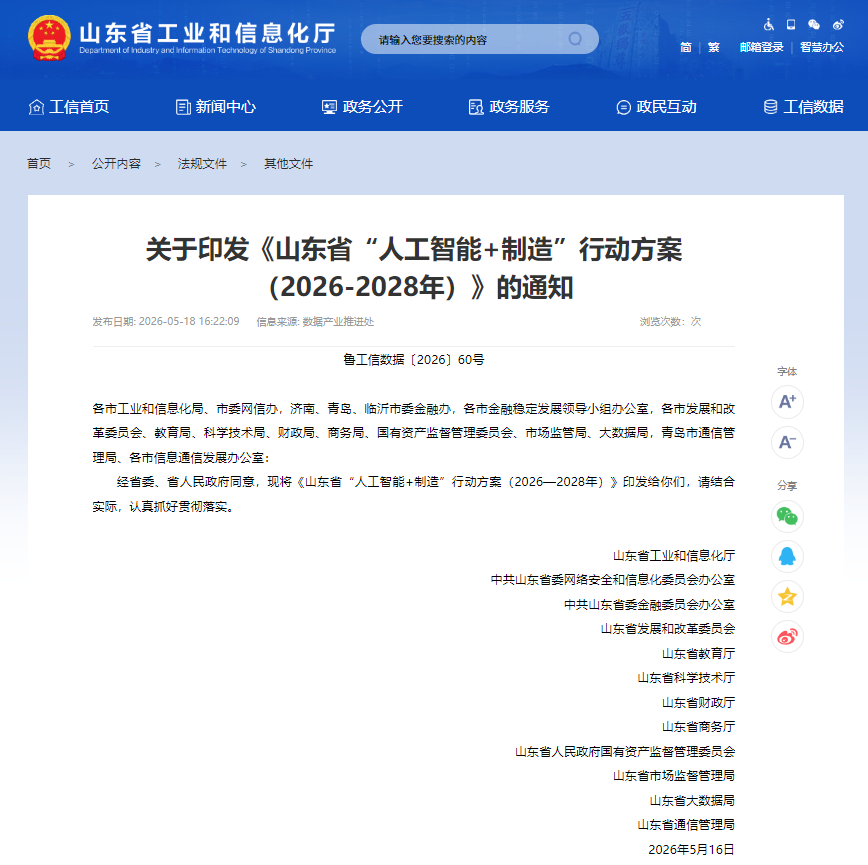Open the mobile version icon
868x865 pixels.
pyautogui.click(x=791, y=24)
